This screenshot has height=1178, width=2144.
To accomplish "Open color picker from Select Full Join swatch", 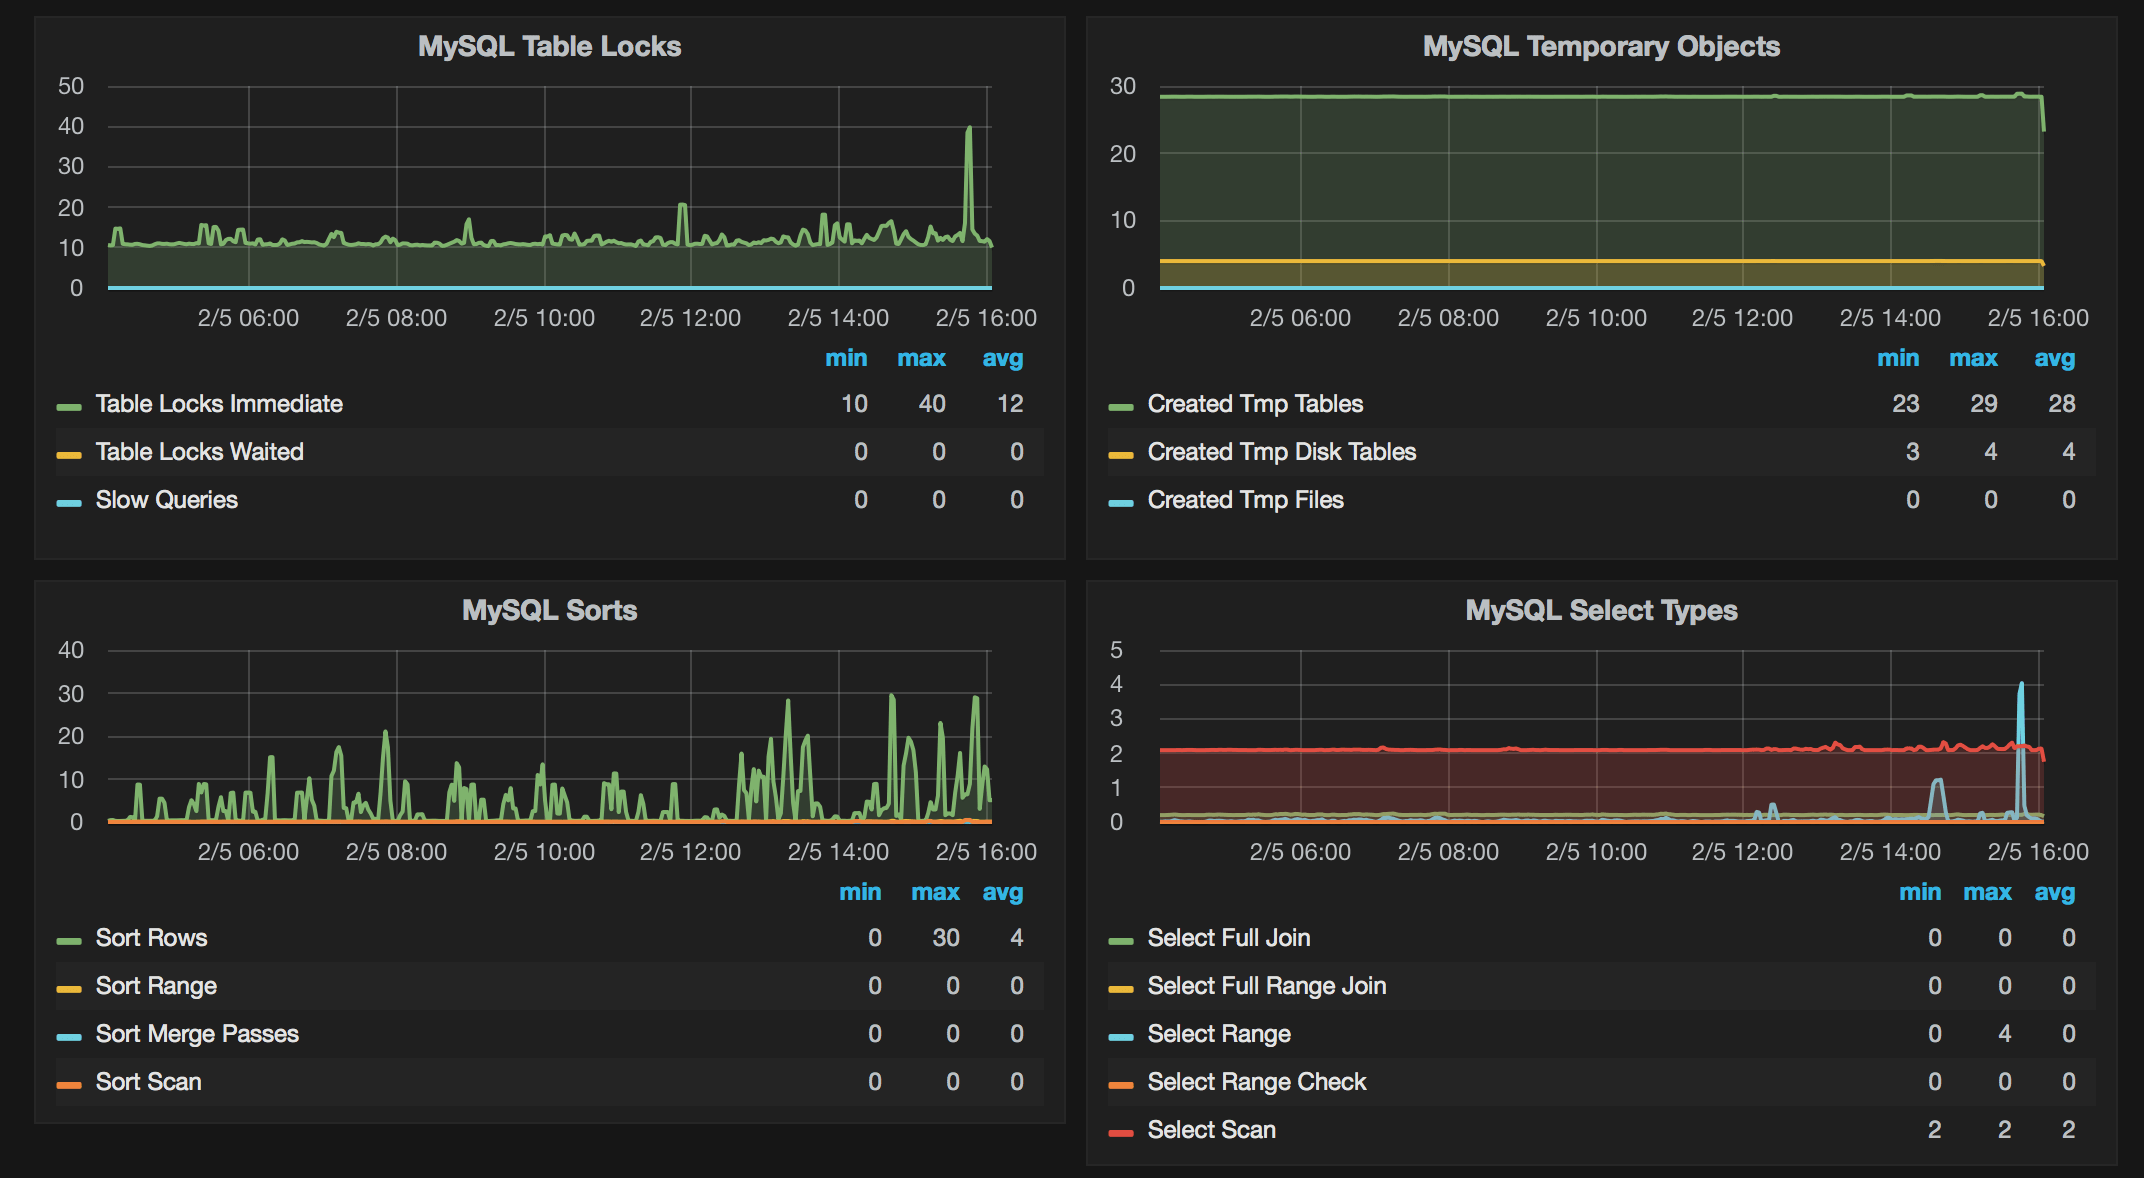I will point(1120,938).
